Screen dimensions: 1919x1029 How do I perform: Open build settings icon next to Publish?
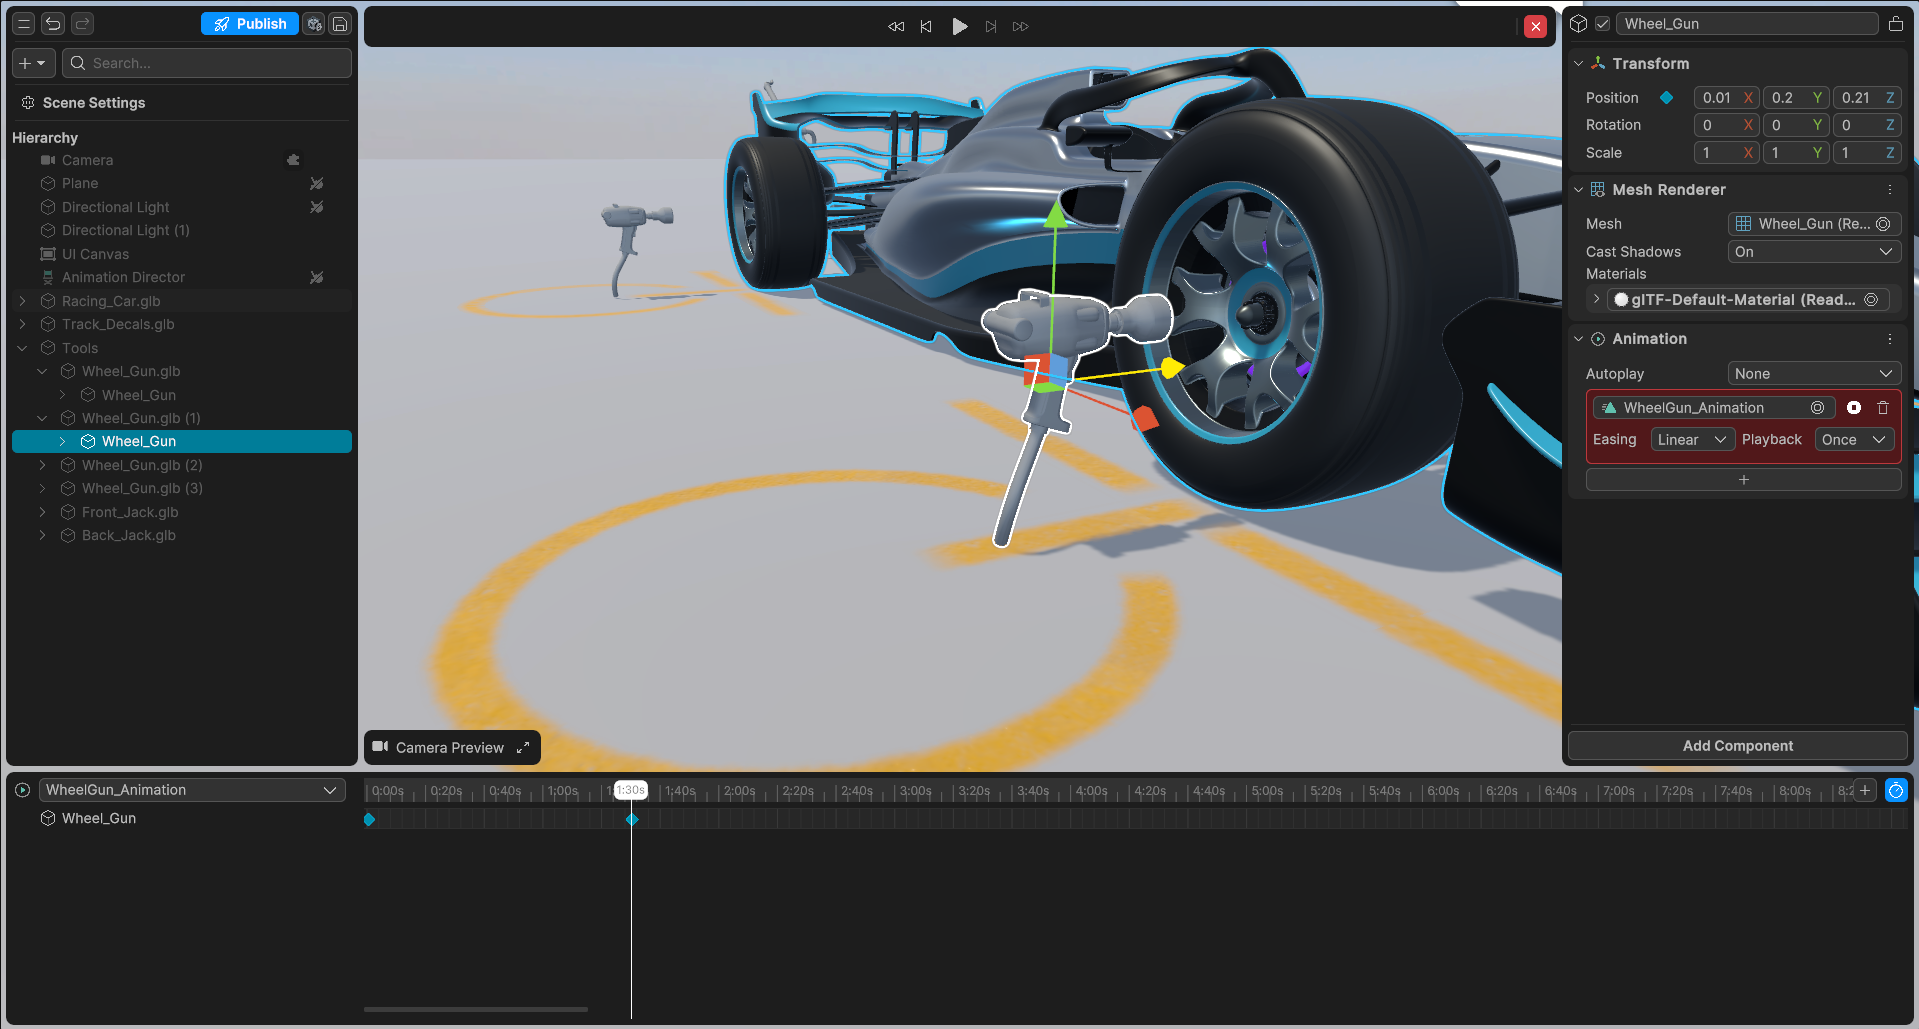pyautogui.click(x=314, y=24)
